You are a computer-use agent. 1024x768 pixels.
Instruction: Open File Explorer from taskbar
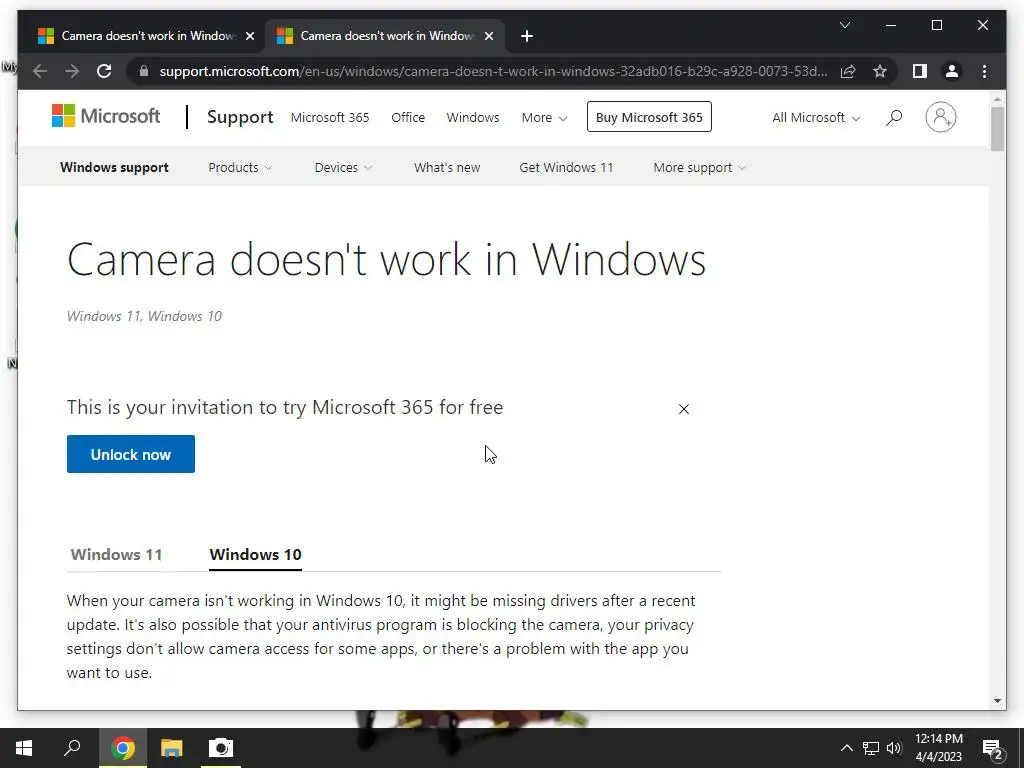click(x=172, y=748)
